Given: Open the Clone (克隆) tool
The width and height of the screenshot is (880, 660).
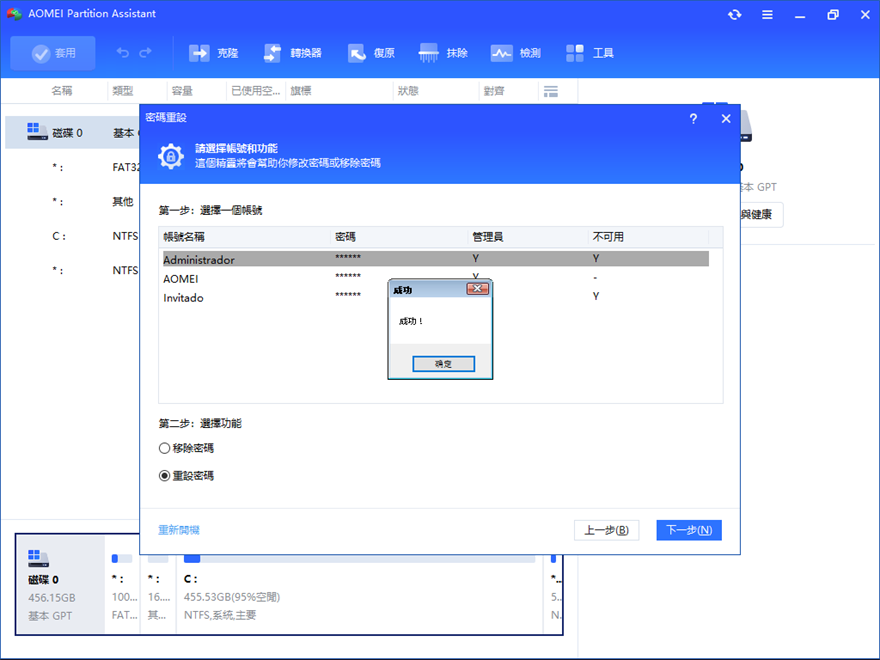Looking at the screenshot, I should [213, 53].
